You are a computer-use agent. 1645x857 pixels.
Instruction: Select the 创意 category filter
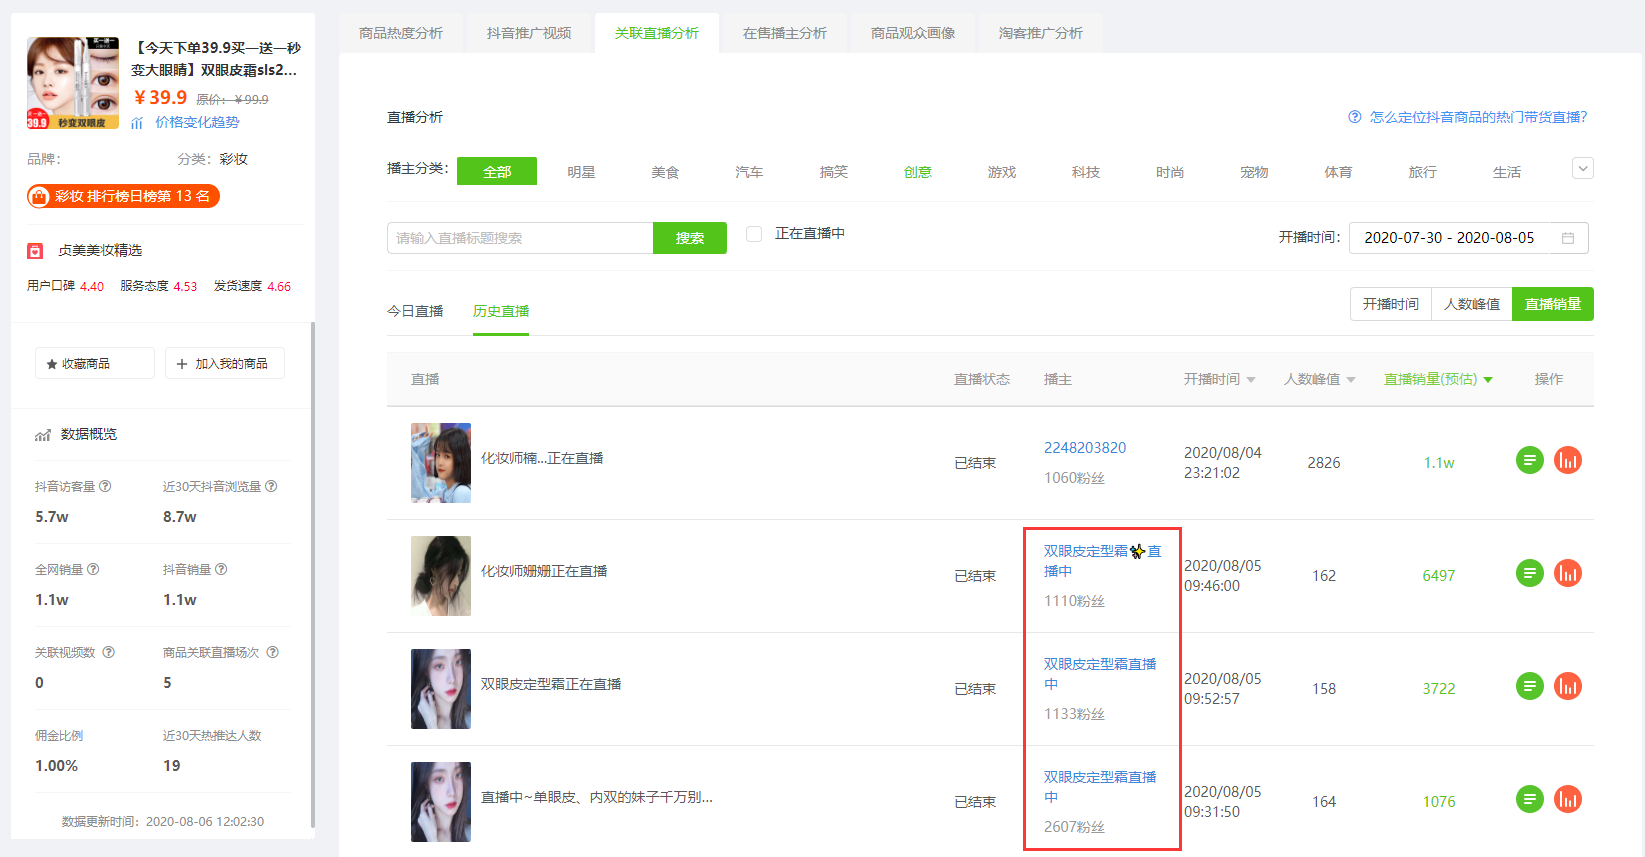(917, 172)
